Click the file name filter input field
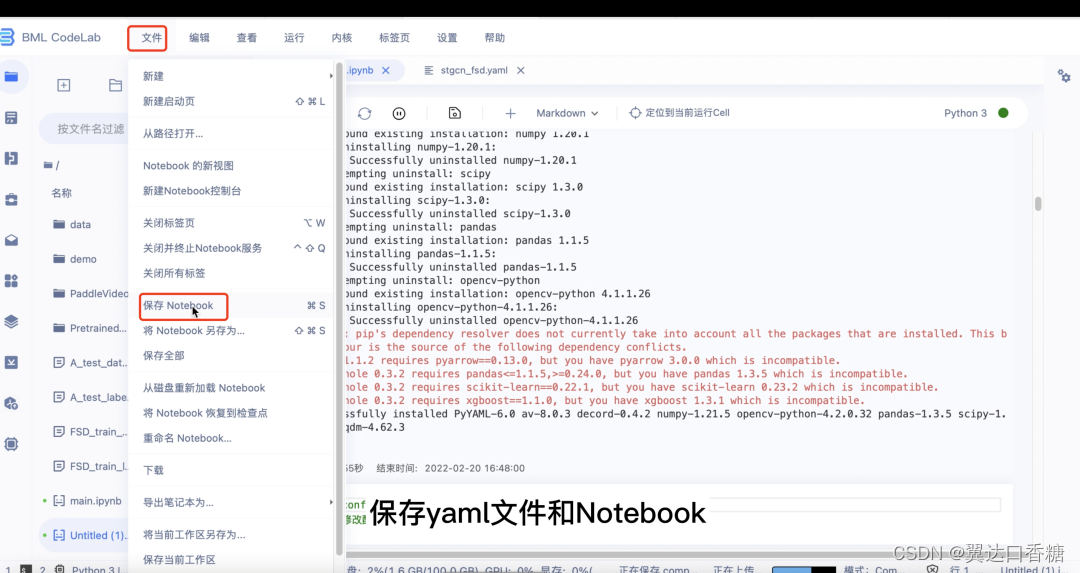The height and width of the screenshot is (573, 1080). tap(86, 129)
